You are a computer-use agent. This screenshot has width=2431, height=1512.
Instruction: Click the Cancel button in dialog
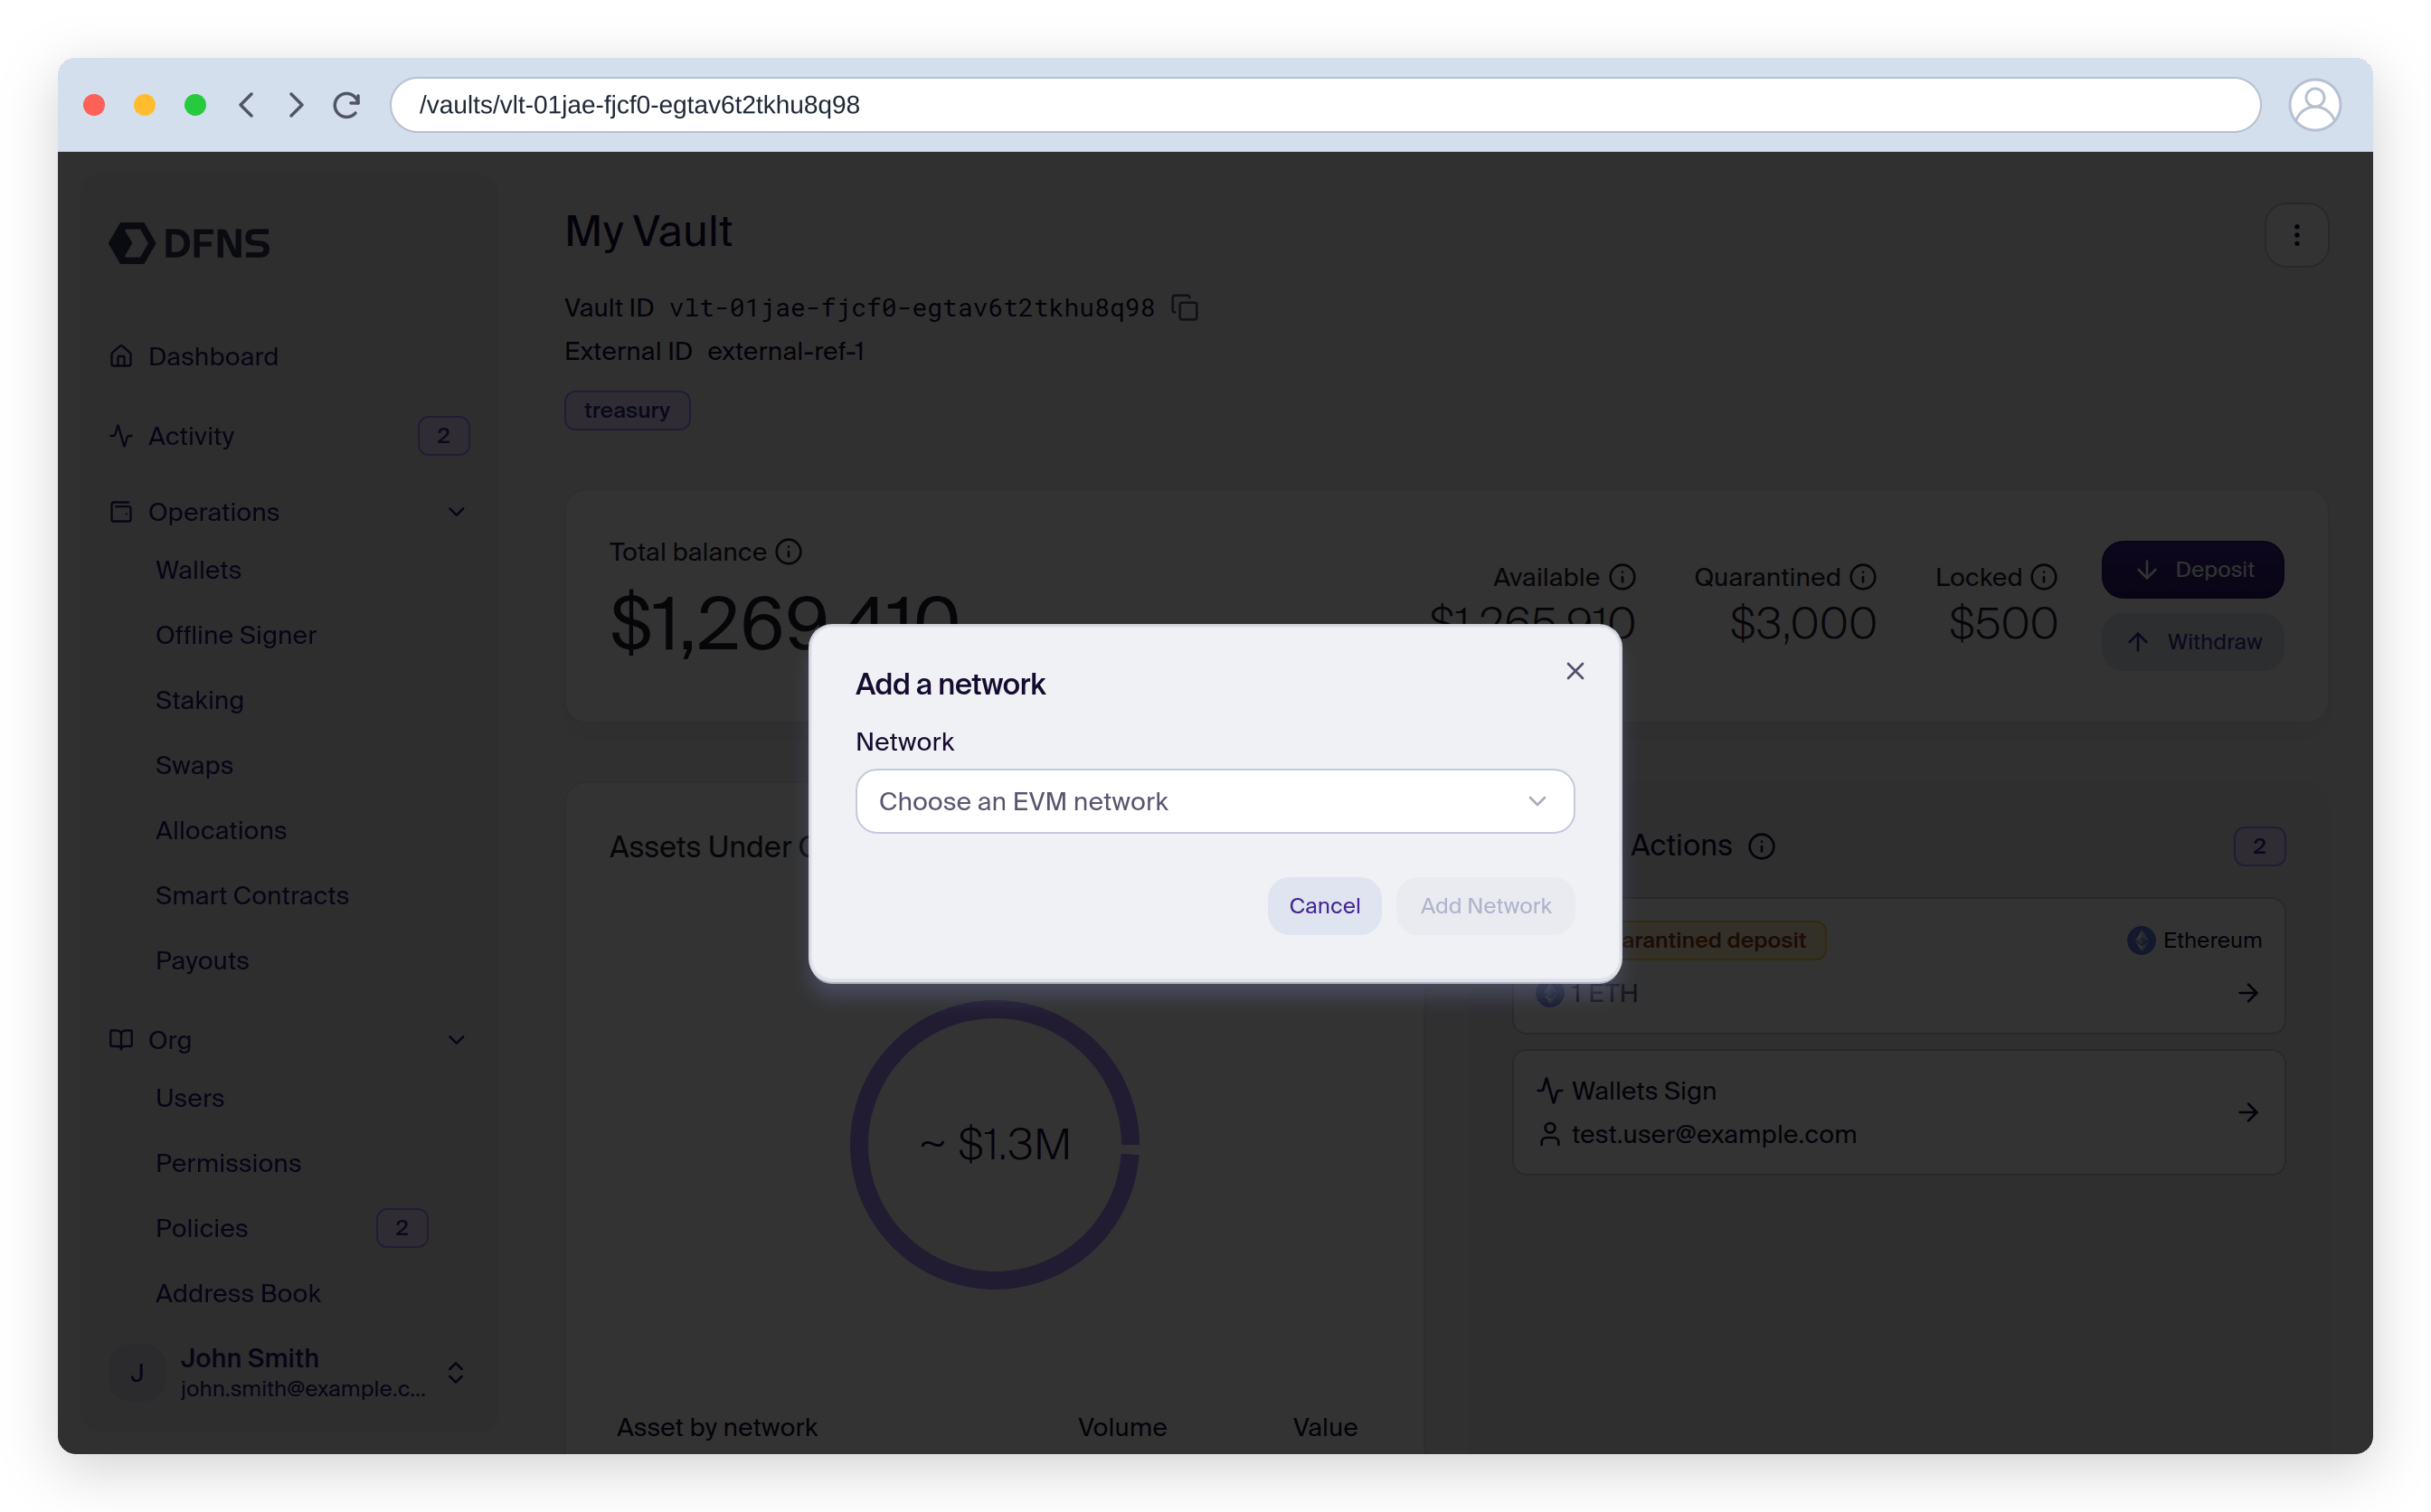tap(1324, 906)
